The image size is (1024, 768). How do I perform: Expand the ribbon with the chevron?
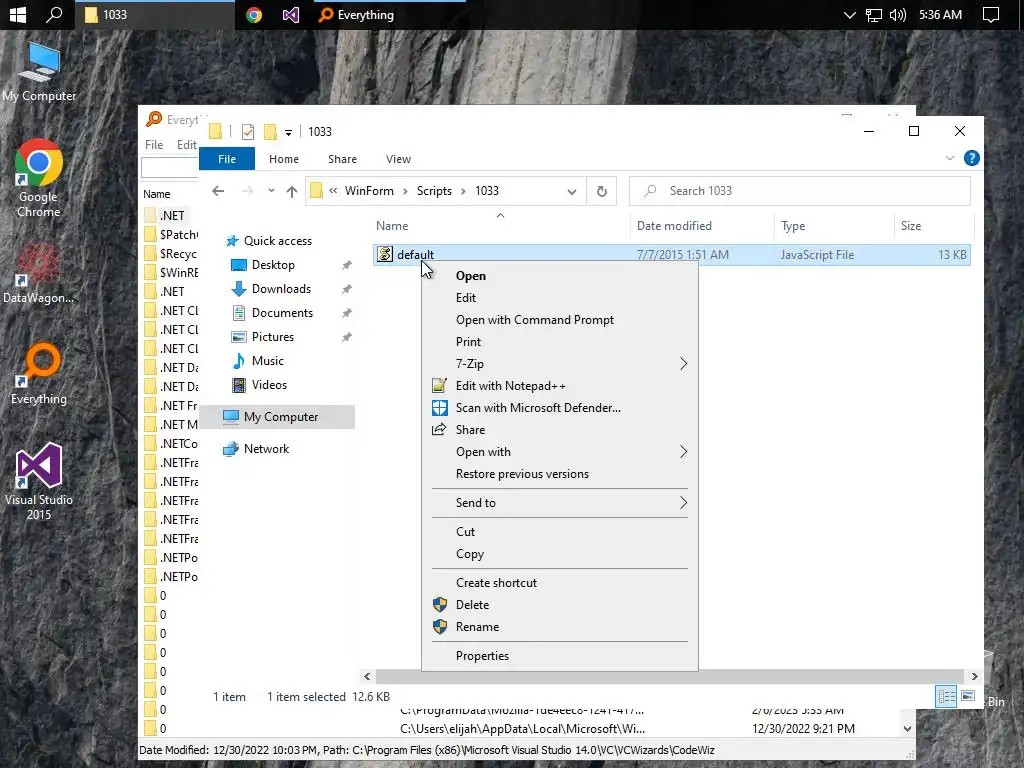950,158
